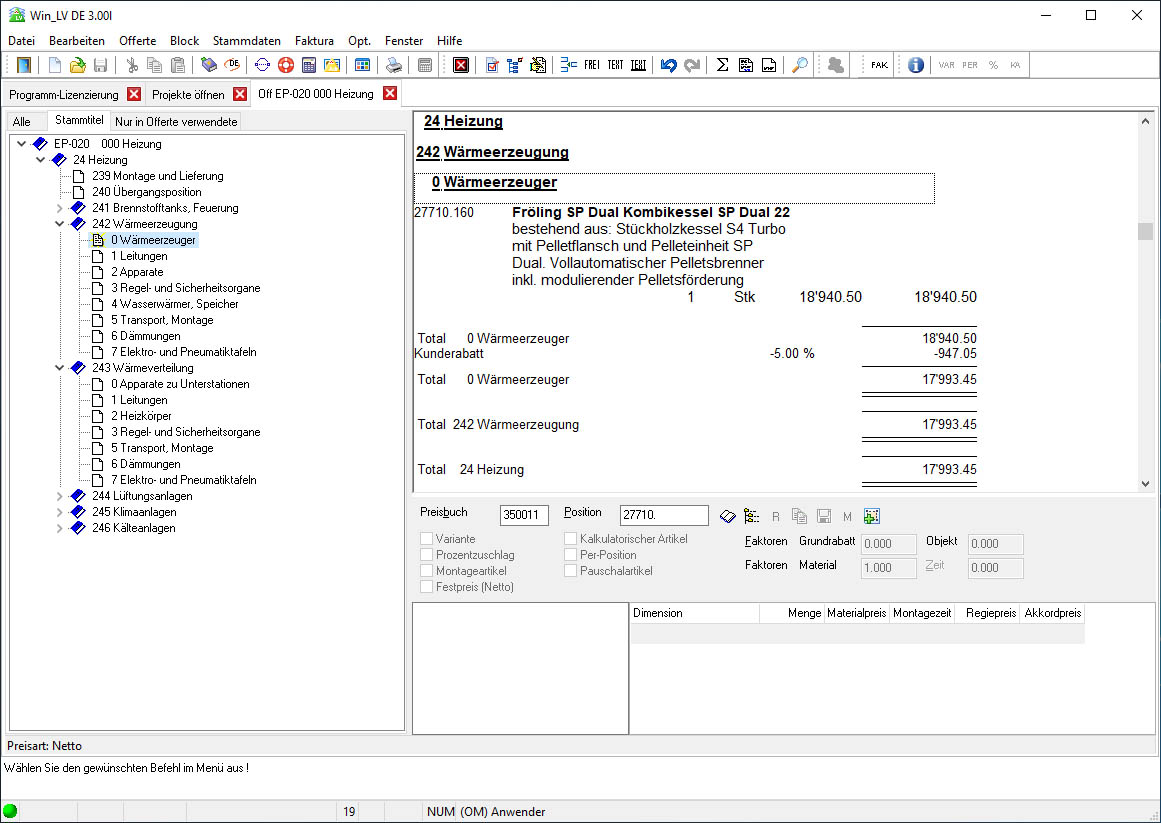This screenshot has width=1161, height=823.
Task: Click the blue book price book toolbar icon
Action: 209,65
